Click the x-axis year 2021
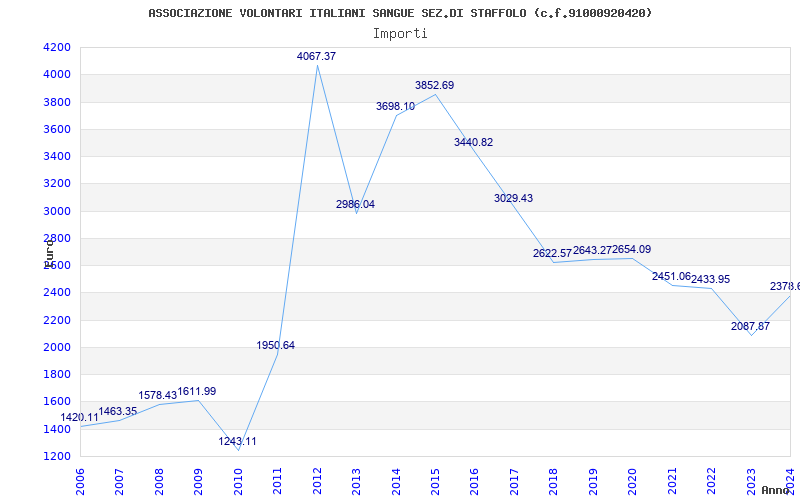800x500 pixels. tap(672, 482)
